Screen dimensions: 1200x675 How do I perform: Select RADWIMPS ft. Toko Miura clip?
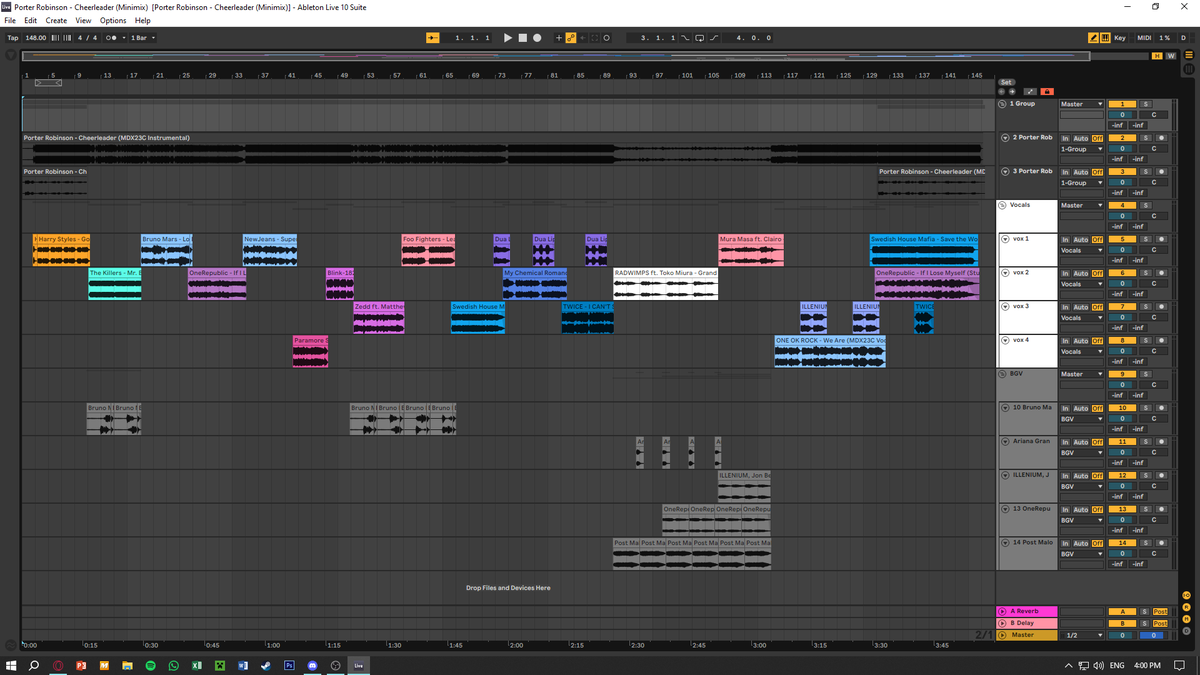665,284
